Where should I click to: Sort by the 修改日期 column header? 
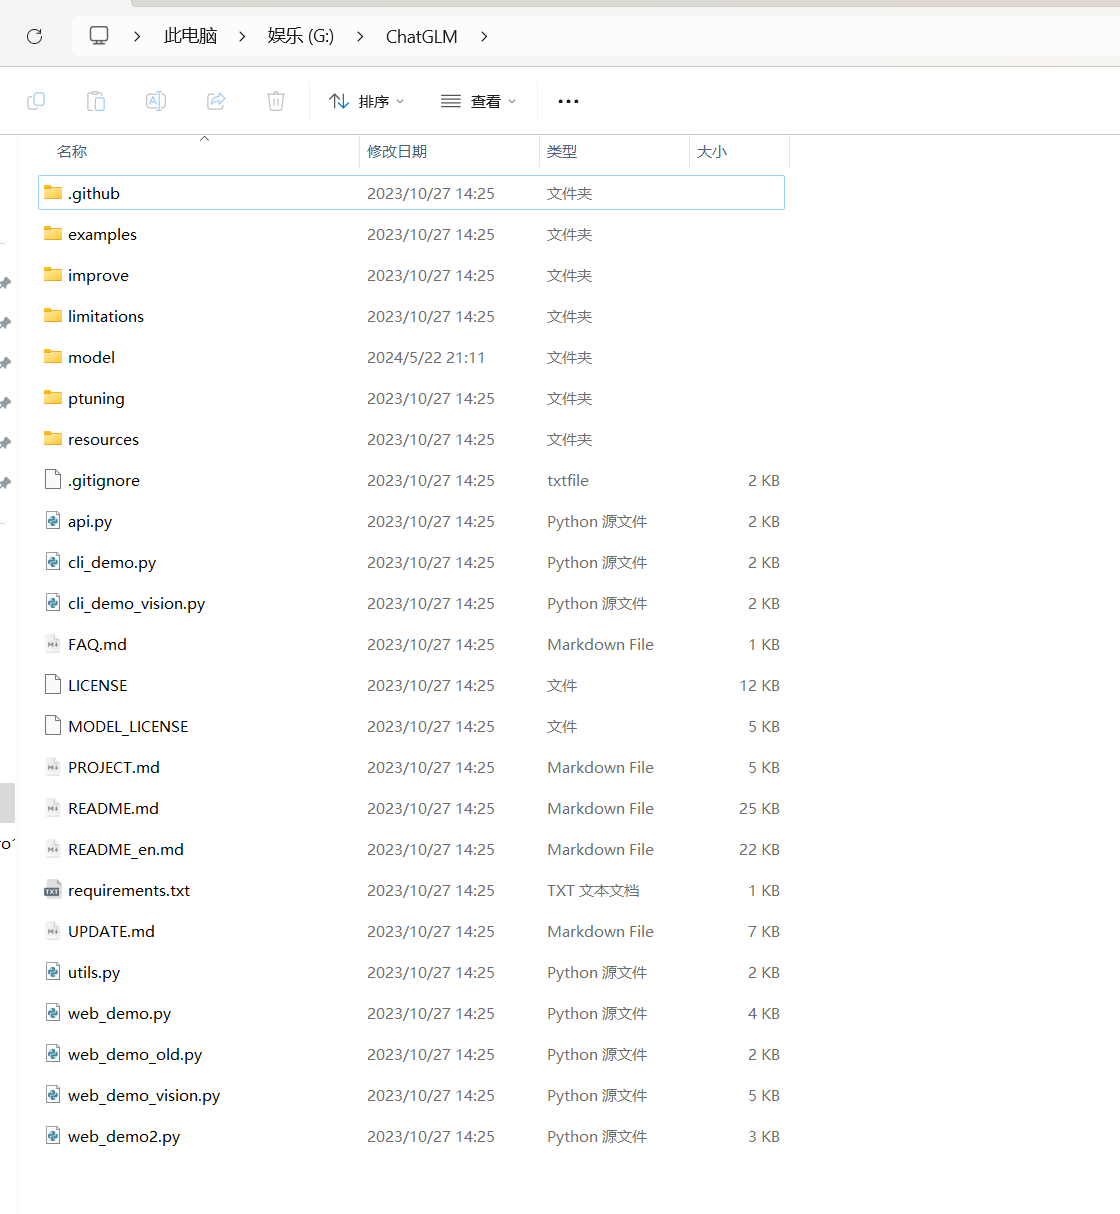pos(397,151)
